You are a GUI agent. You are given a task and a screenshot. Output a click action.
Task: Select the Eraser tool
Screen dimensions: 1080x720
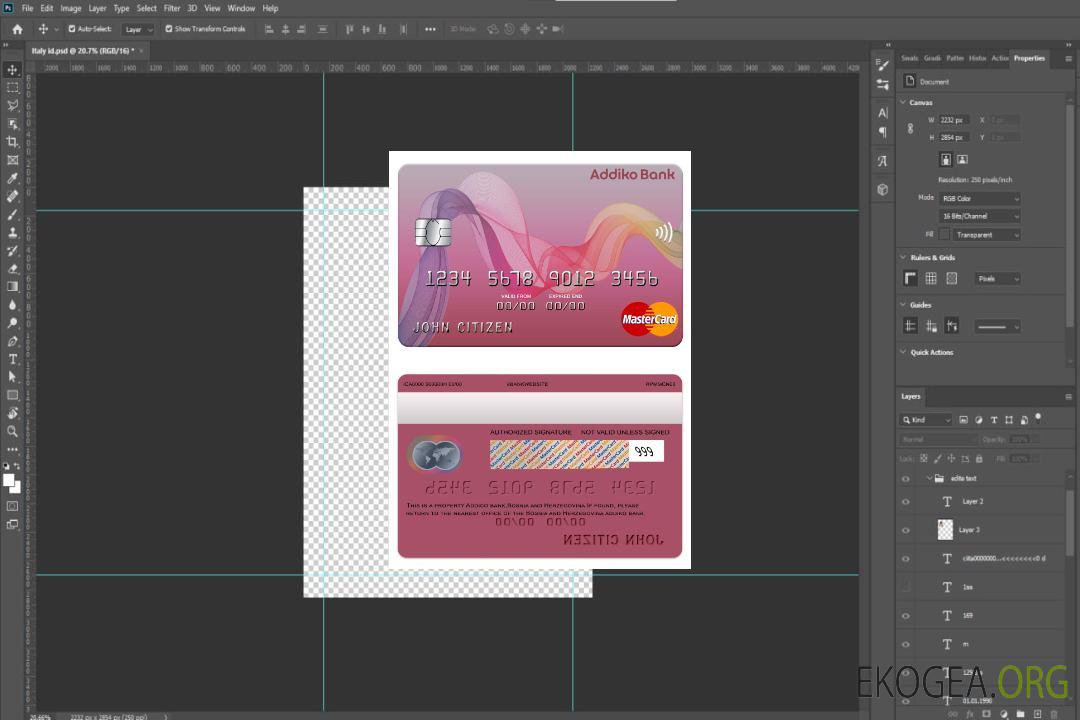[x=12, y=269]
